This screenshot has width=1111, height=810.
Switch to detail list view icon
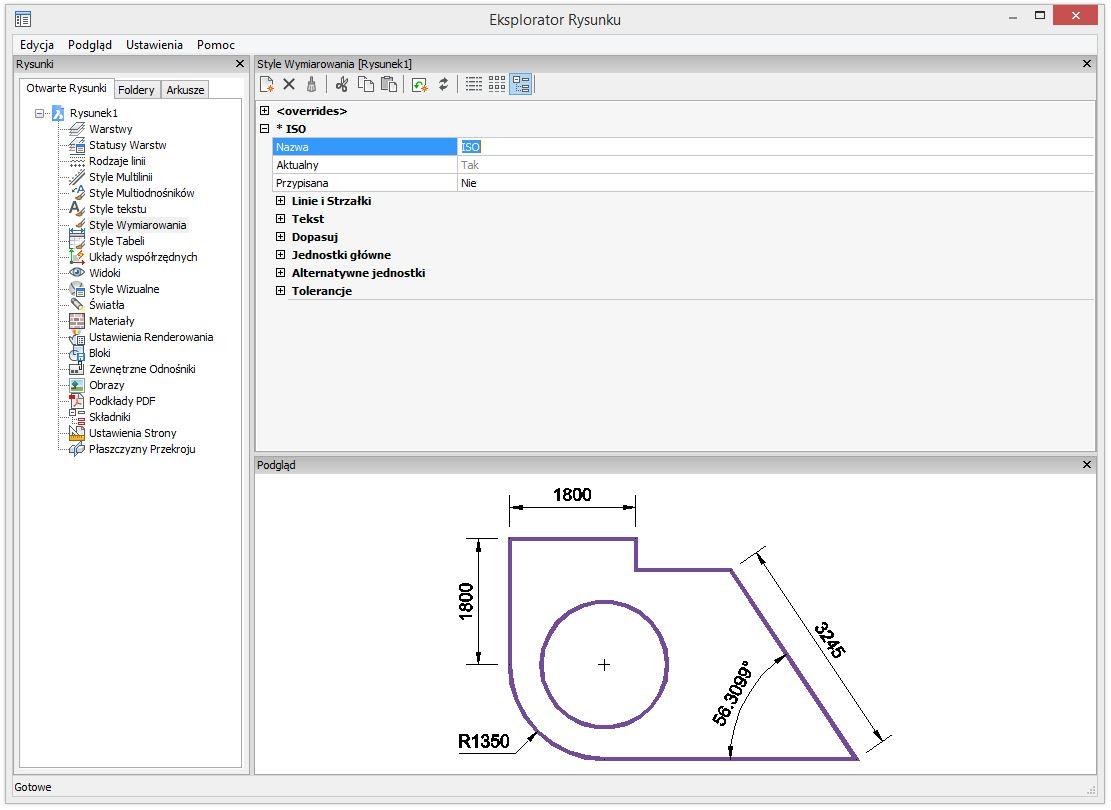[474, 84]
